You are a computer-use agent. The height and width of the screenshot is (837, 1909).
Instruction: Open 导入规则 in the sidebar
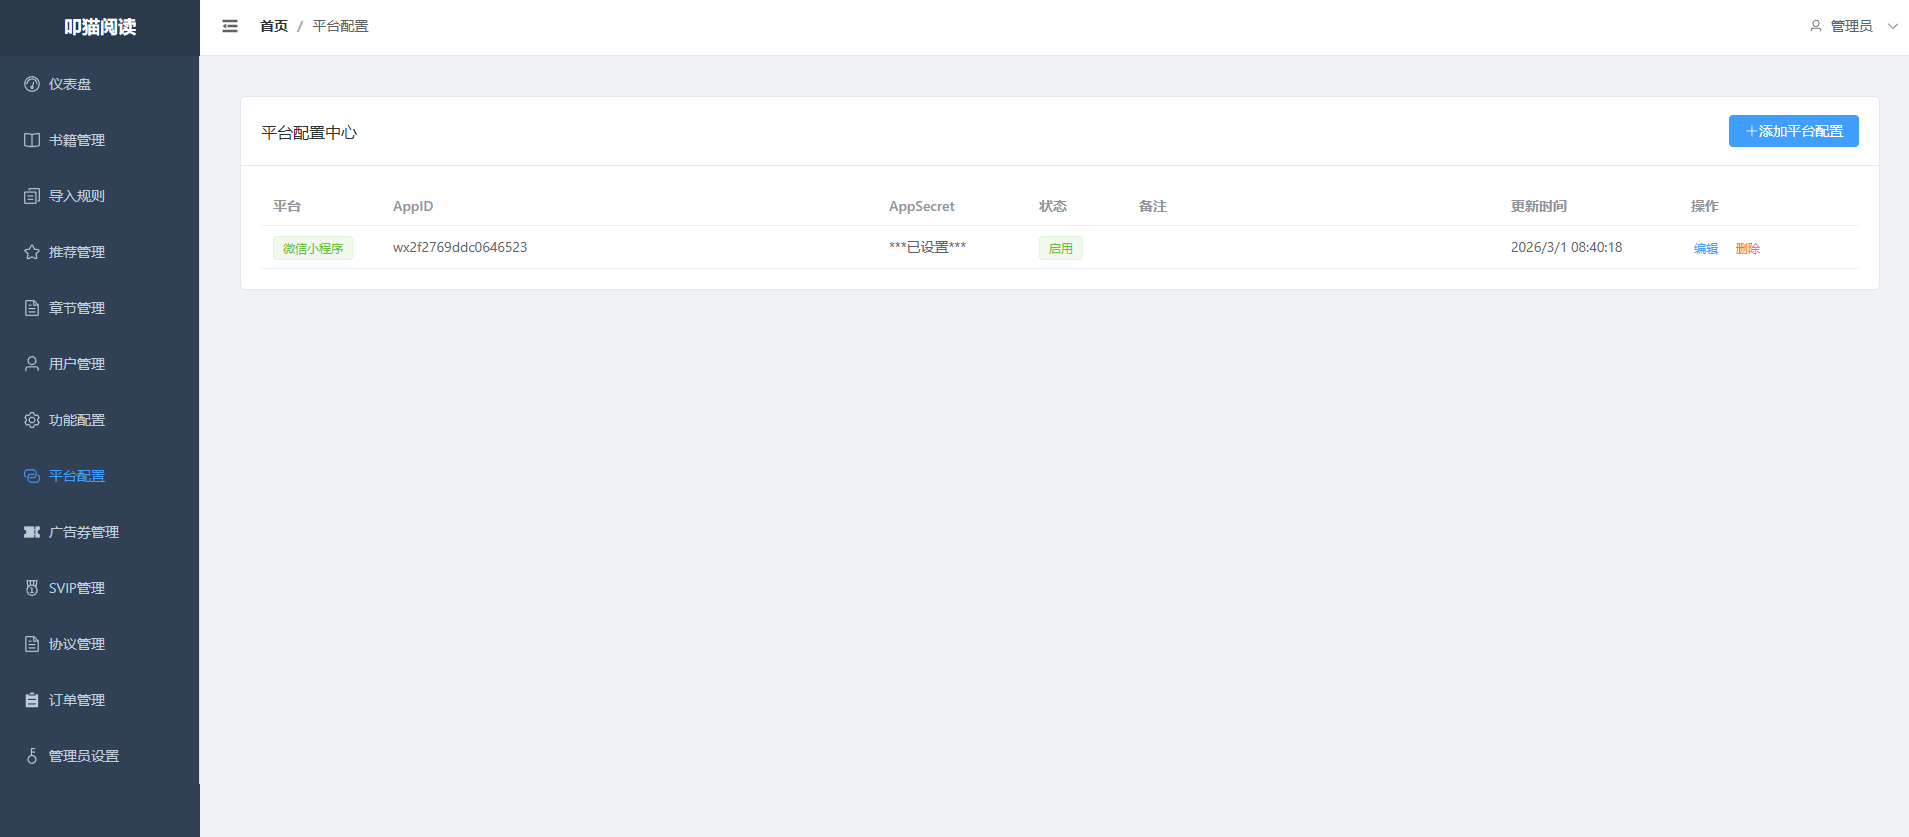(77, 196)
